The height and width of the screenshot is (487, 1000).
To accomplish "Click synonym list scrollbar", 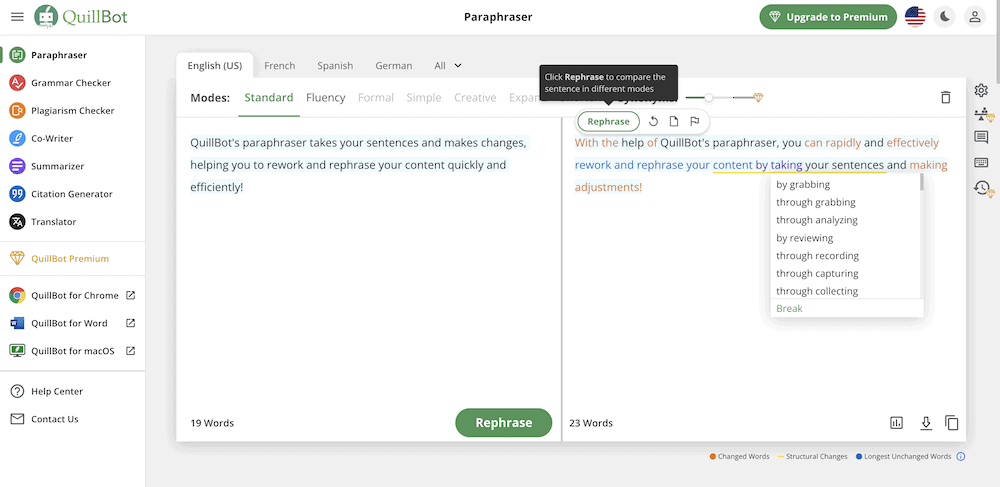I will point(922,182).
